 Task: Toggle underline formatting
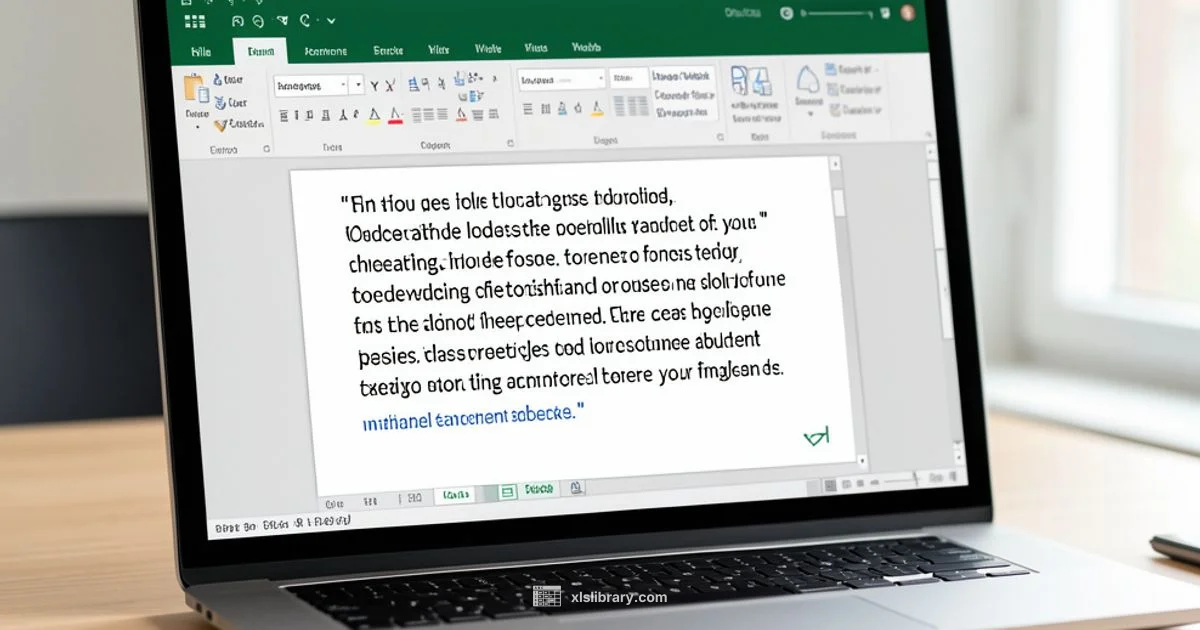(x=309, y=115)
